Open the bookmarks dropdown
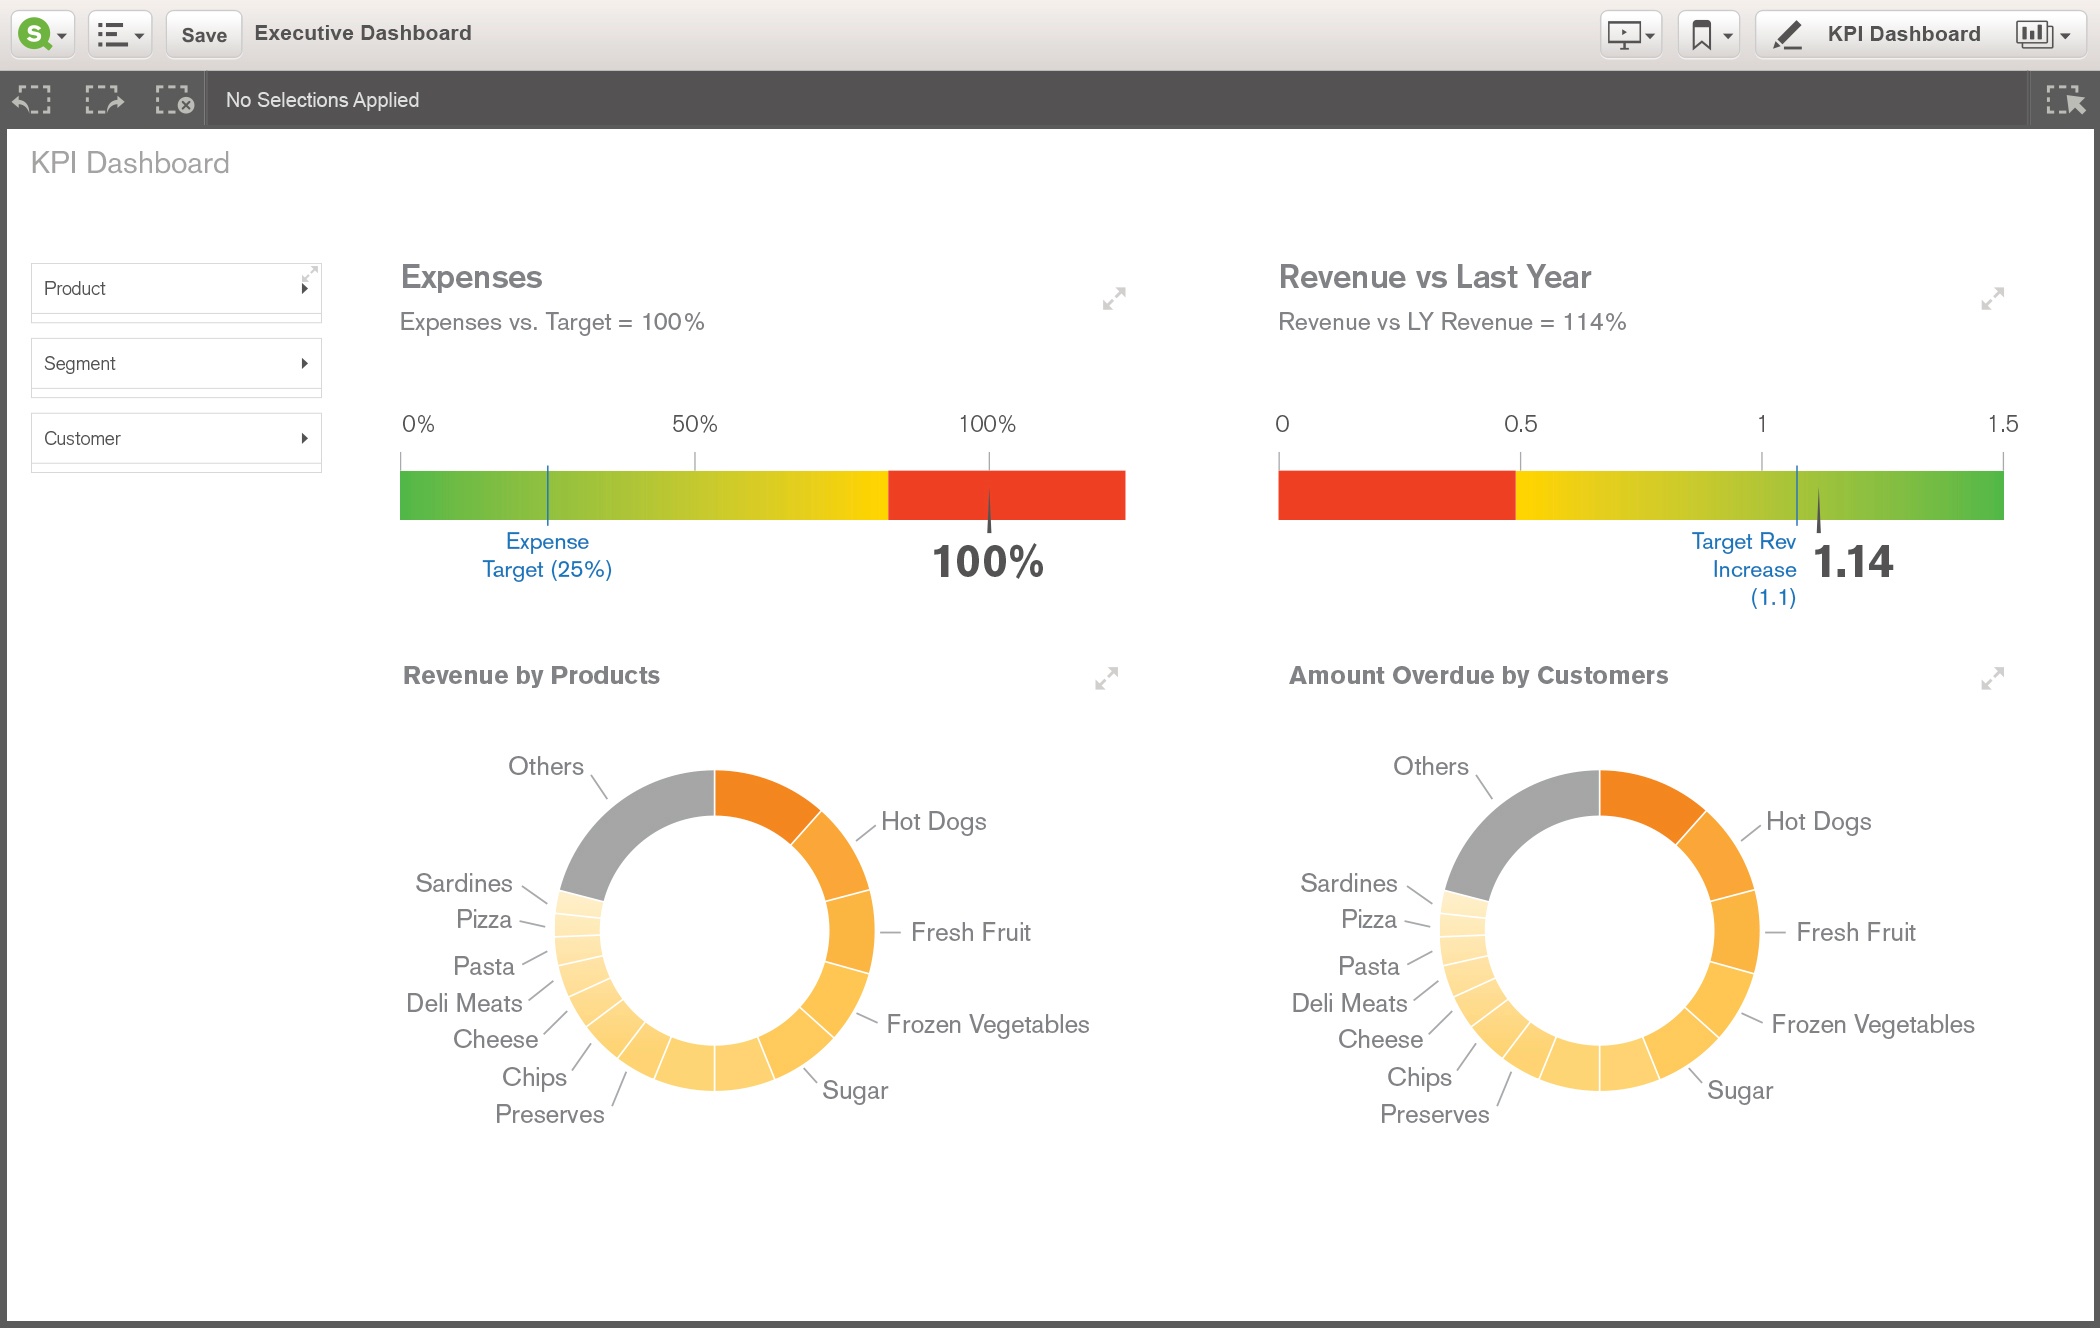The image size is (2100, 1328). (1710, 34)
